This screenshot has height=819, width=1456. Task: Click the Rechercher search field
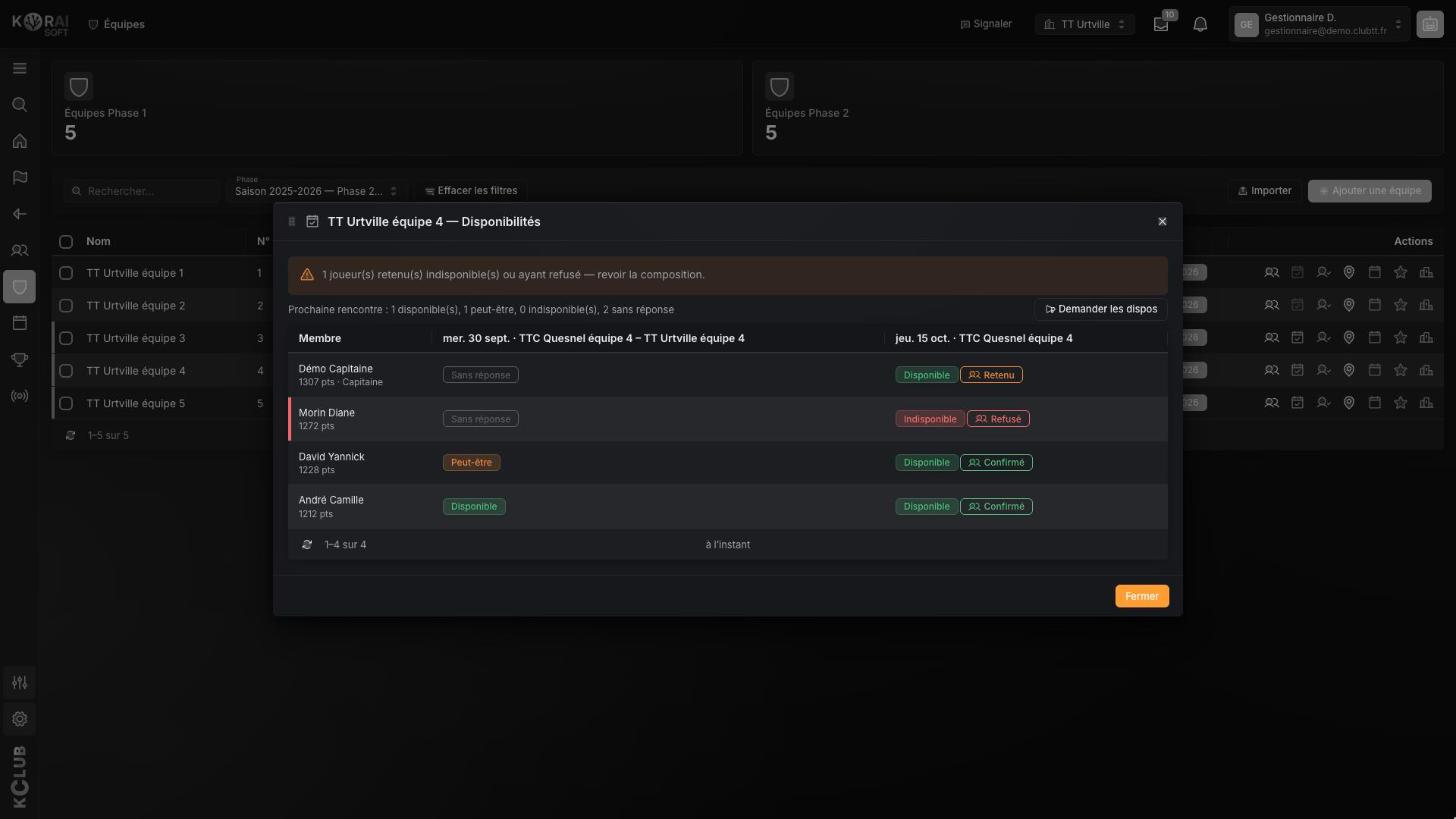click(142, 191)
